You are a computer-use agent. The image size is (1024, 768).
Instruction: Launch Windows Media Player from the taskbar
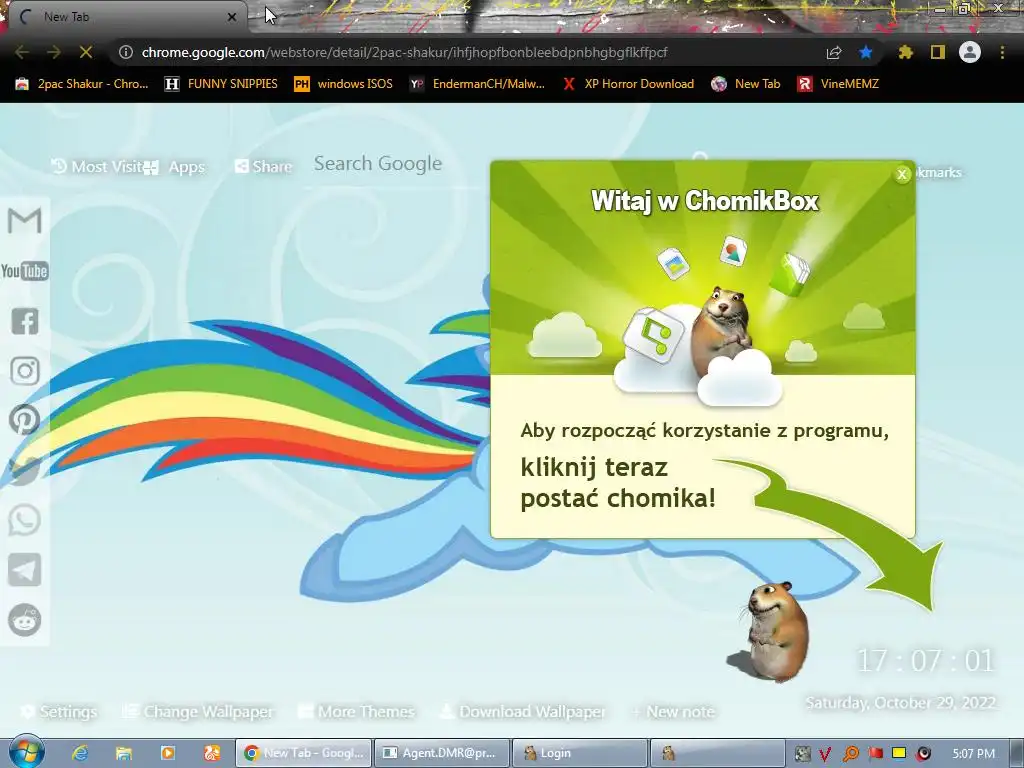pos(168,753)
